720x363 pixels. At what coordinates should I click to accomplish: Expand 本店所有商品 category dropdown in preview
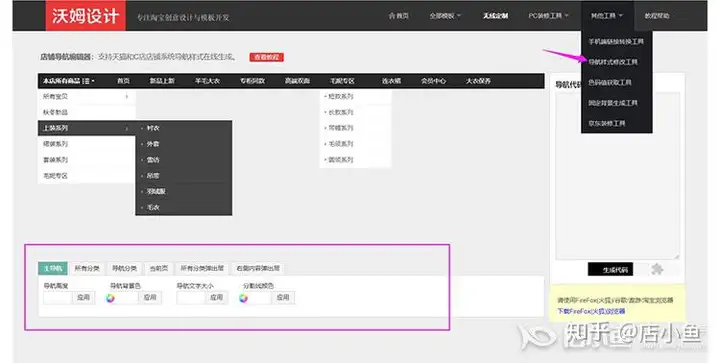pos(68,81)
